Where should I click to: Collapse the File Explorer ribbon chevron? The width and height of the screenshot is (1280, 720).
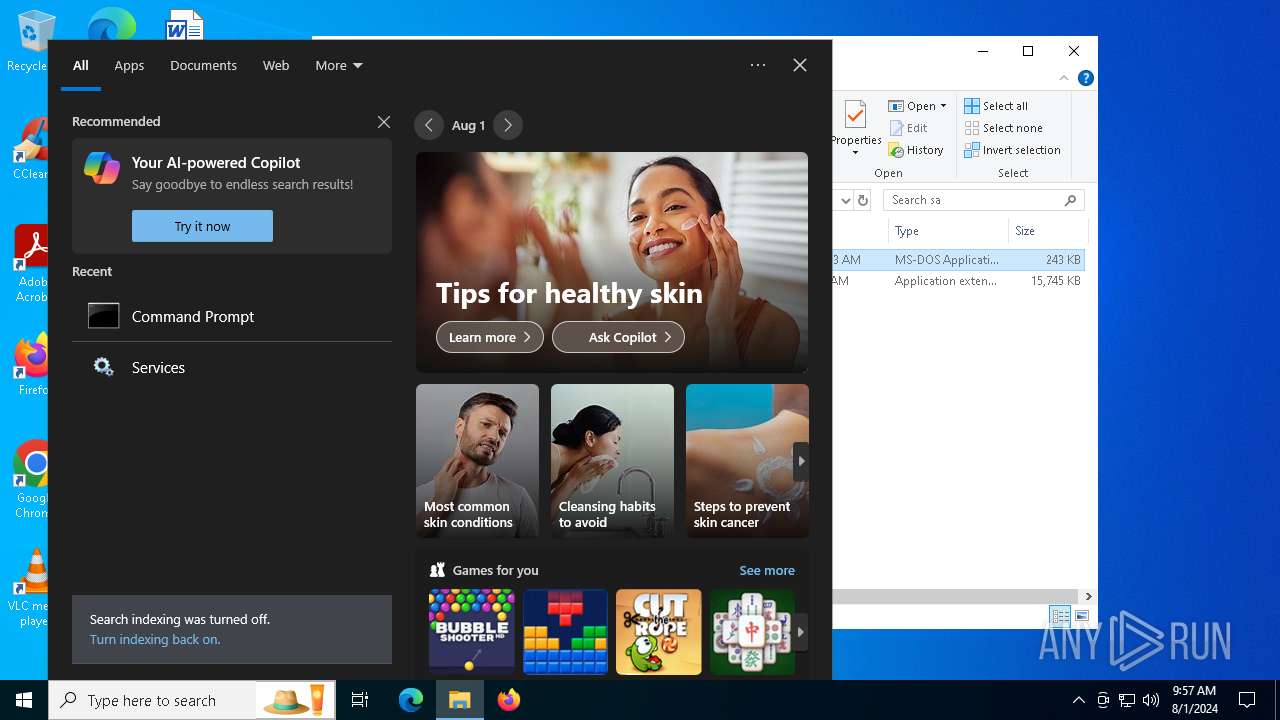(x=1064, y=78)
